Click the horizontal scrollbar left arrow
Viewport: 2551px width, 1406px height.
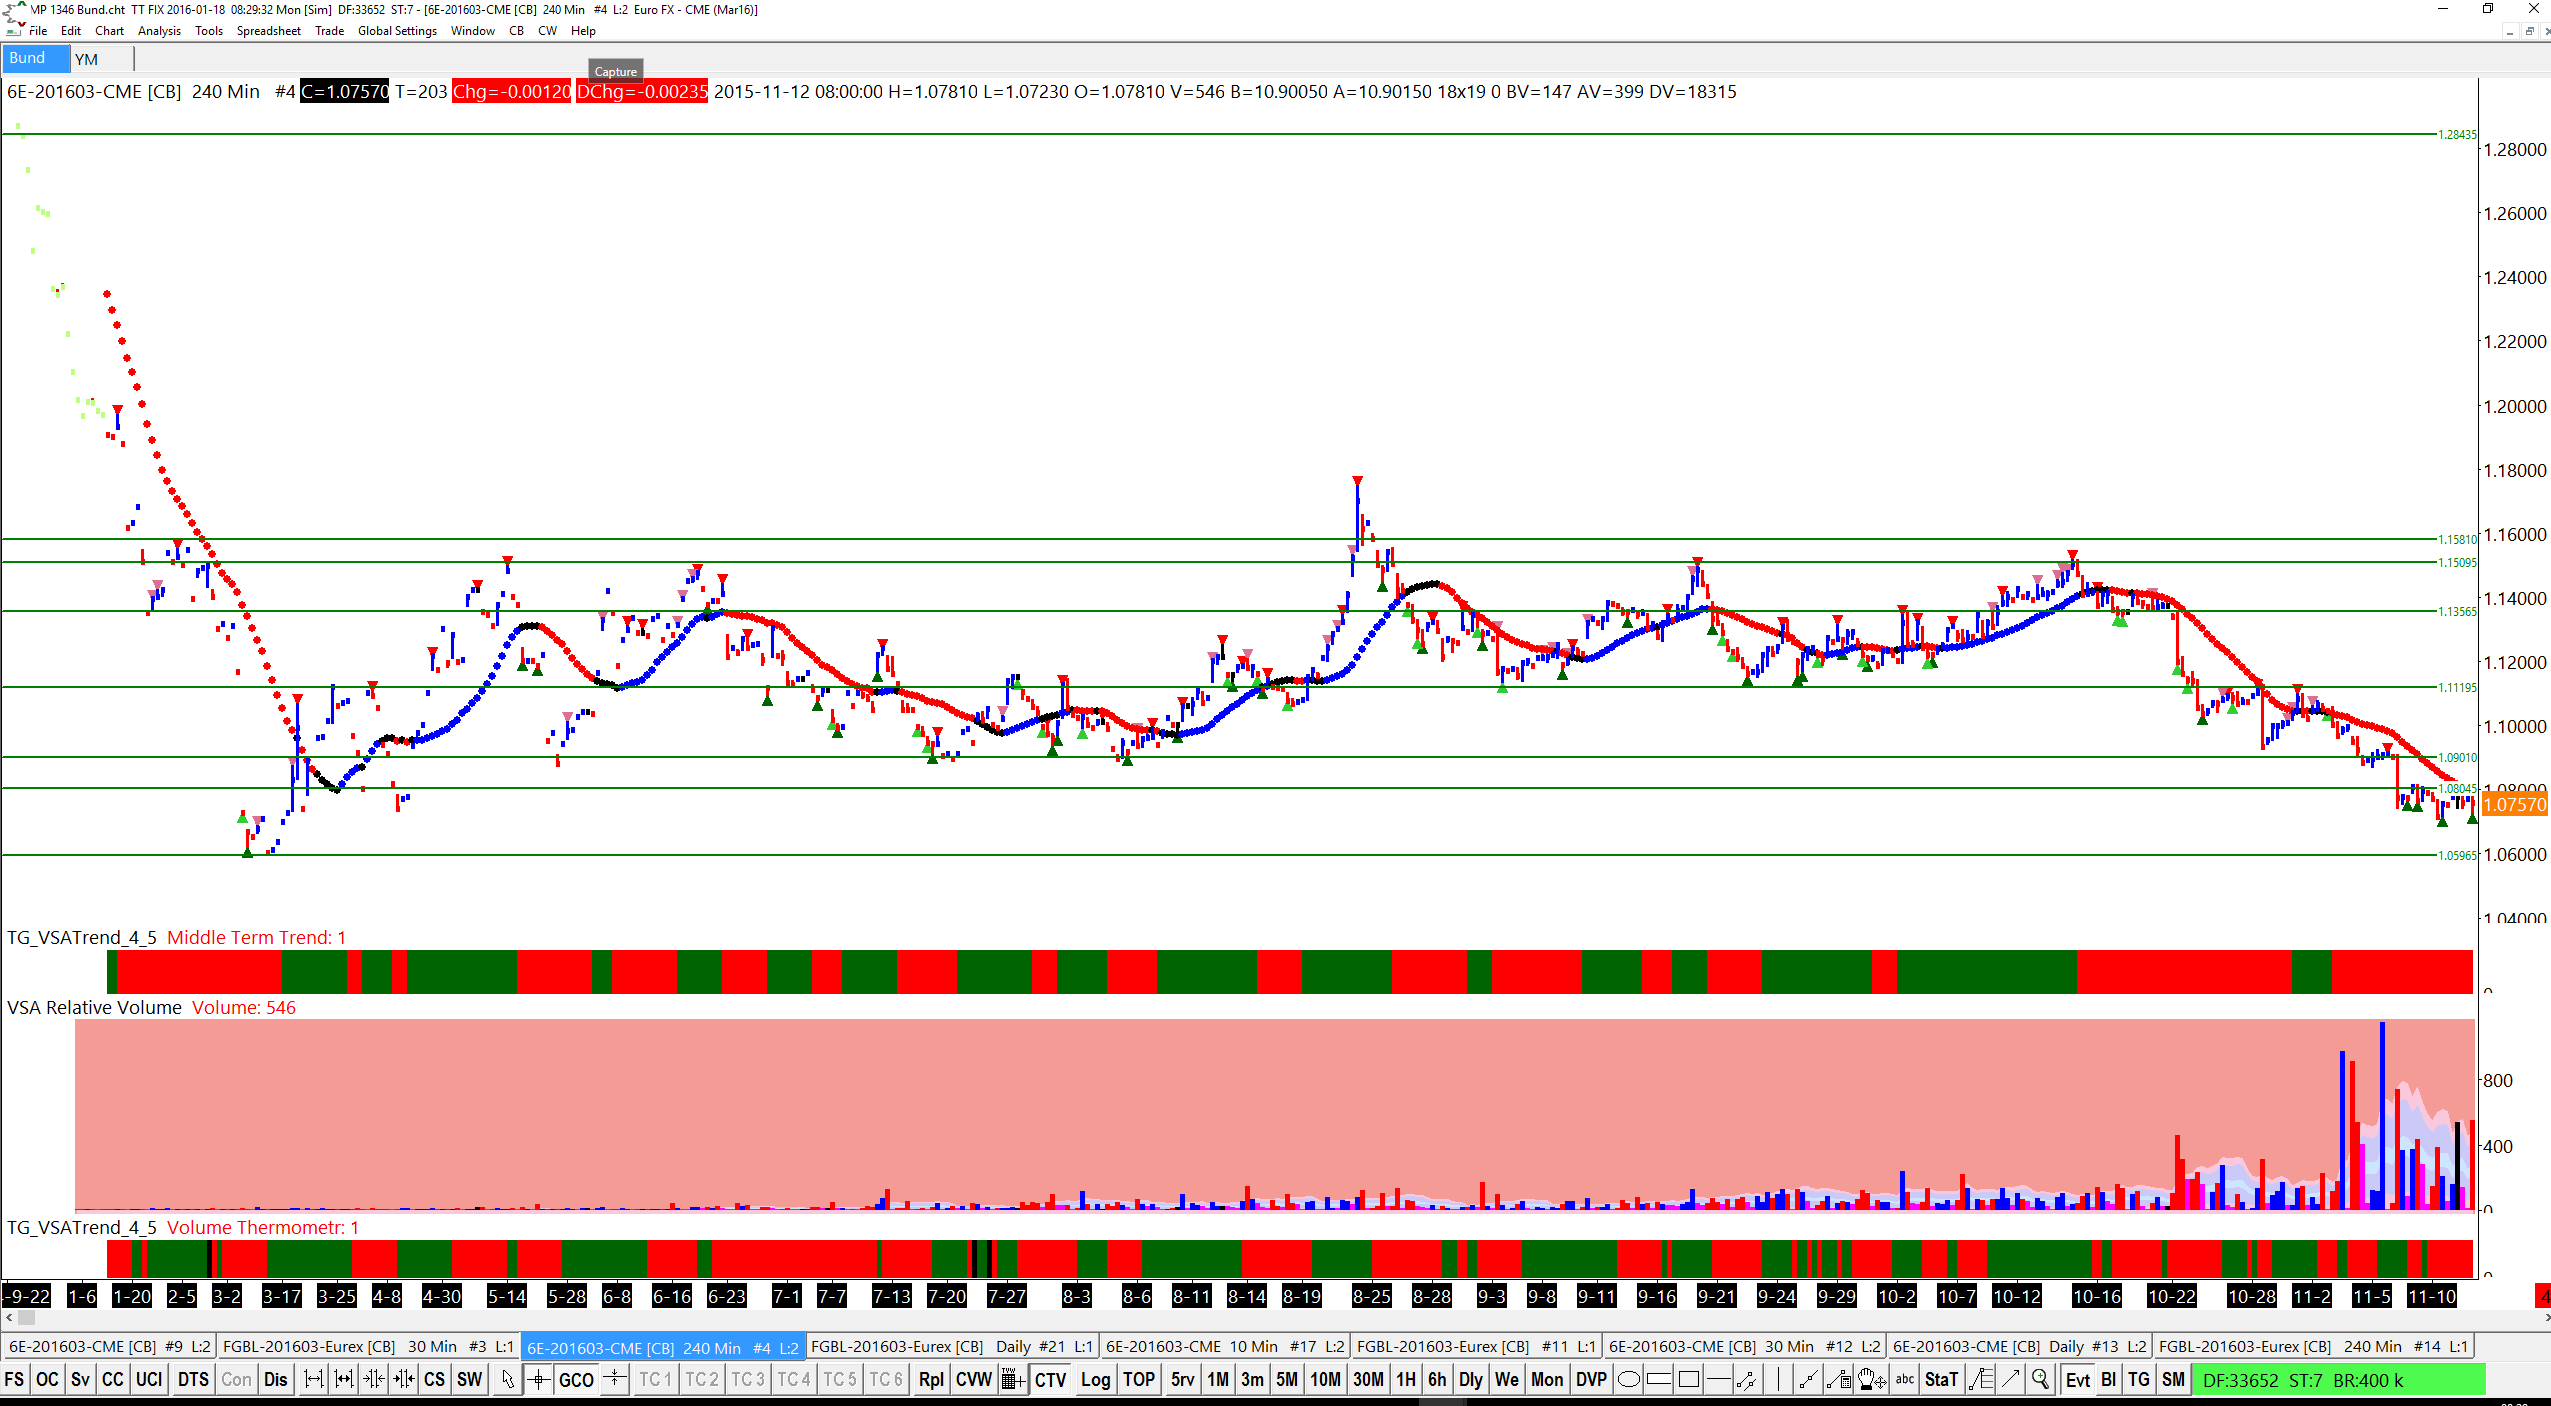(9, 1318)
